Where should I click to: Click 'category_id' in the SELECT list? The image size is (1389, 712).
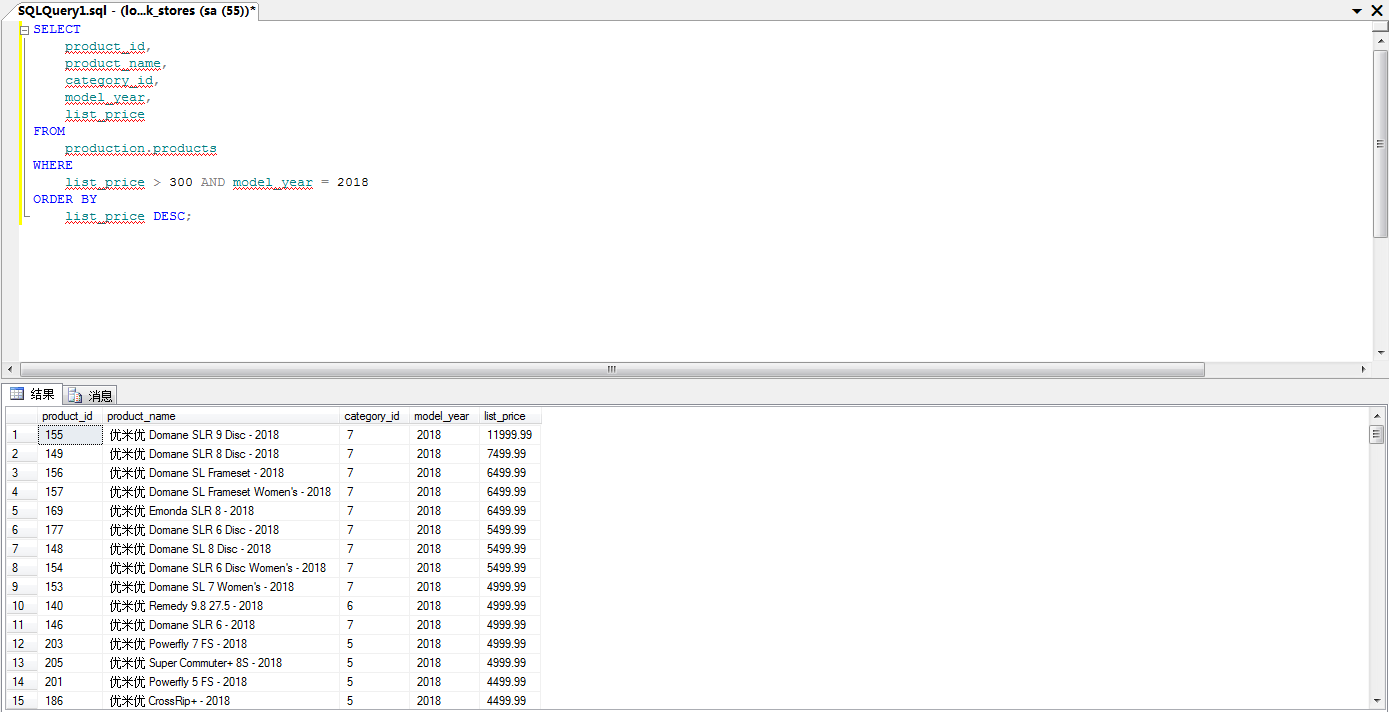point(109,81)
